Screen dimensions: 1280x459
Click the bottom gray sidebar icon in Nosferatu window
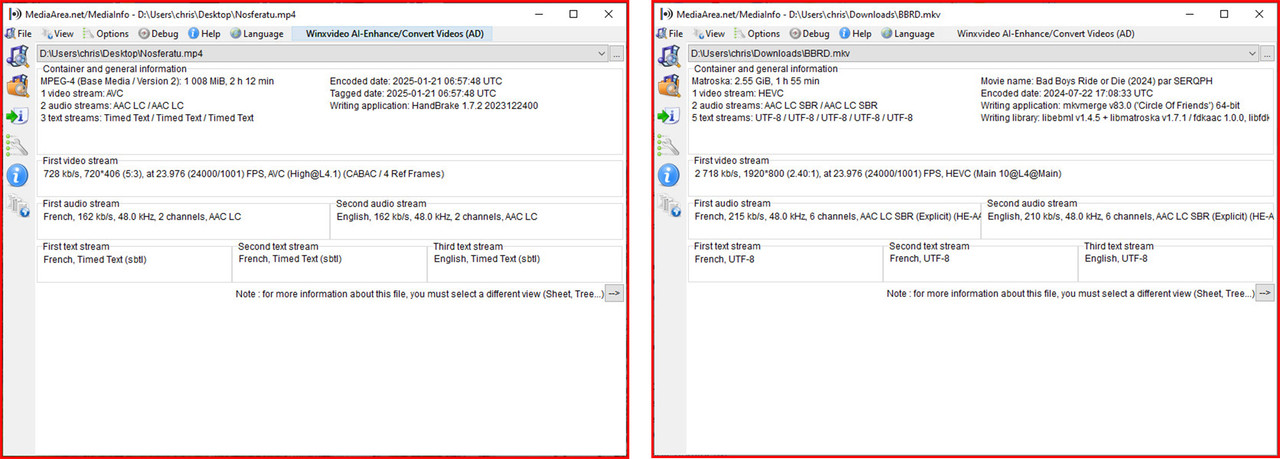pos(18,206)
